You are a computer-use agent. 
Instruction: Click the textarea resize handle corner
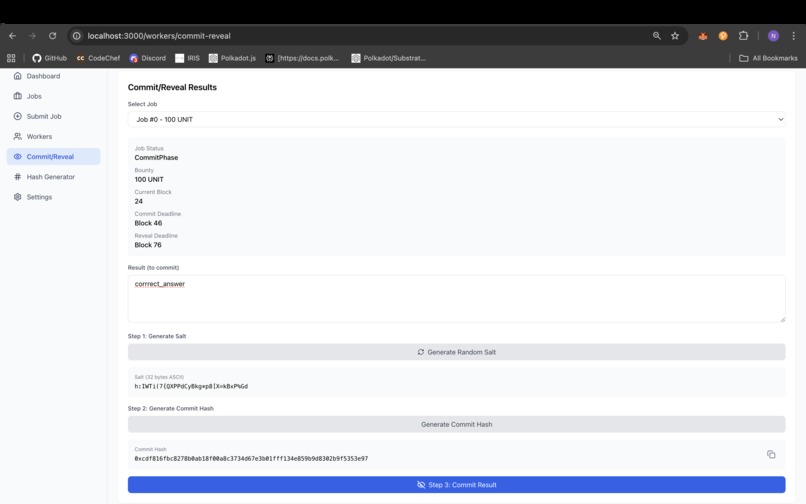point(782,319)
